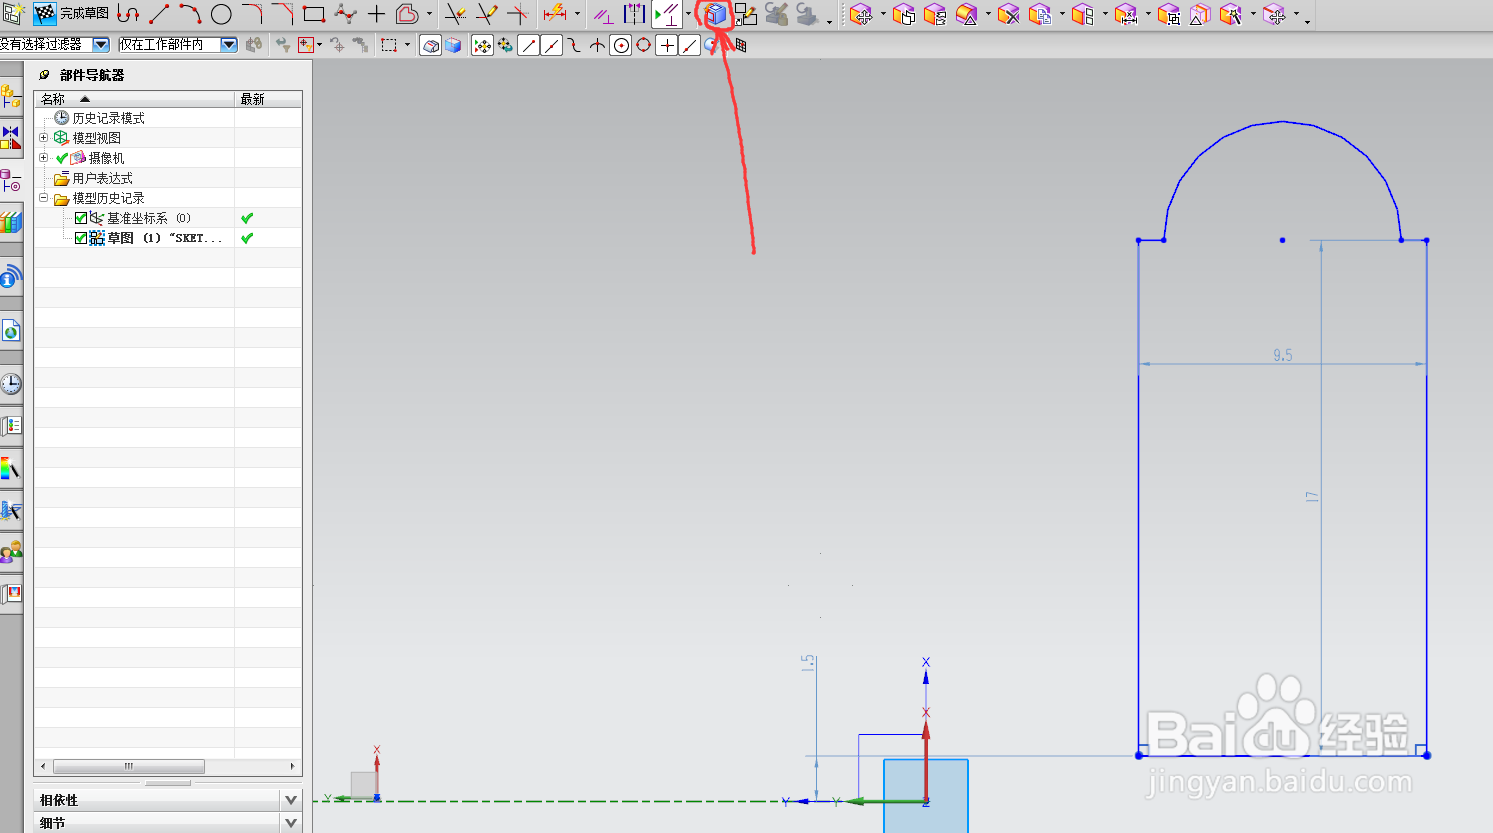Select the Circle drawing tool
Screen dimensions: 1493x833
(221, 14)
